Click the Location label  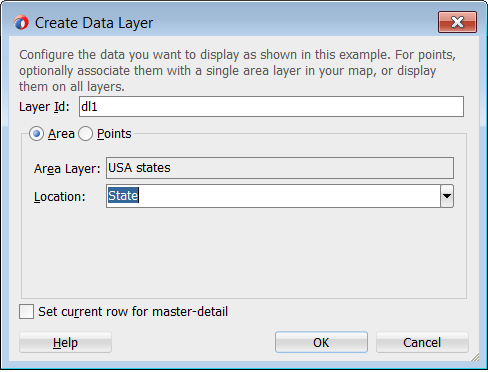pyautogui.click(x=60, y=197)
